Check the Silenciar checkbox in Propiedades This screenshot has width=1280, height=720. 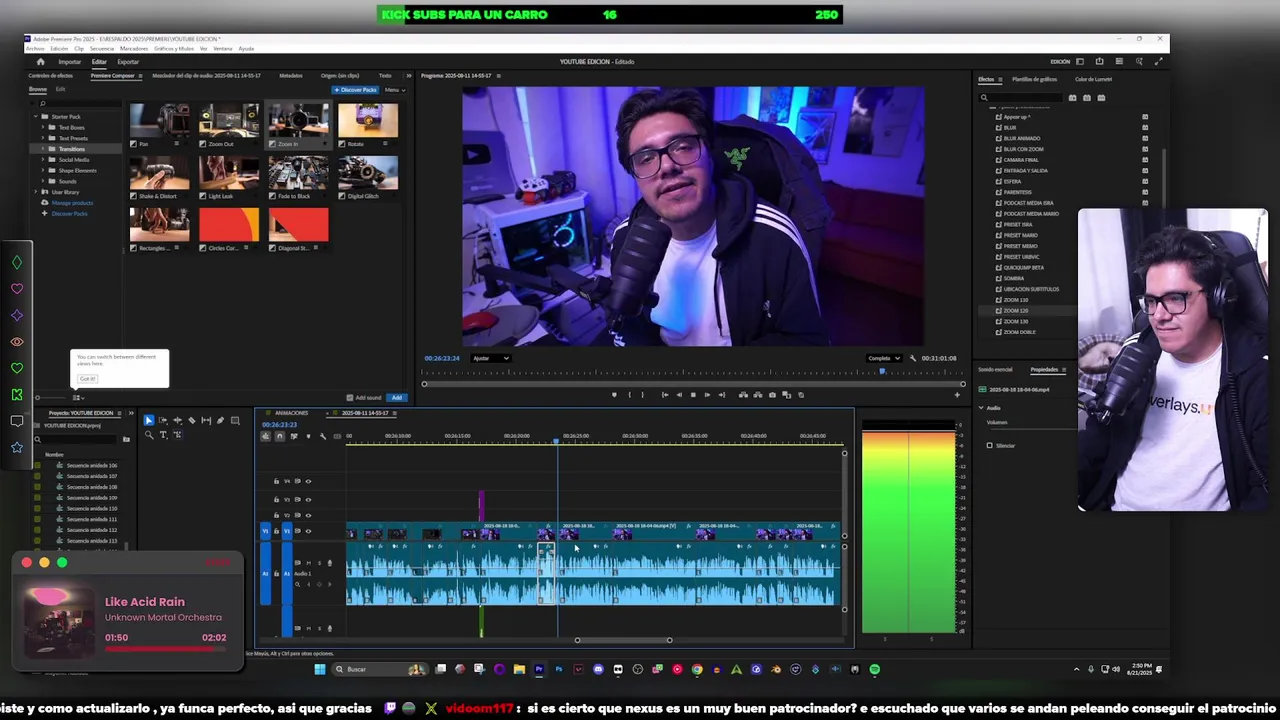pos(990,446)
